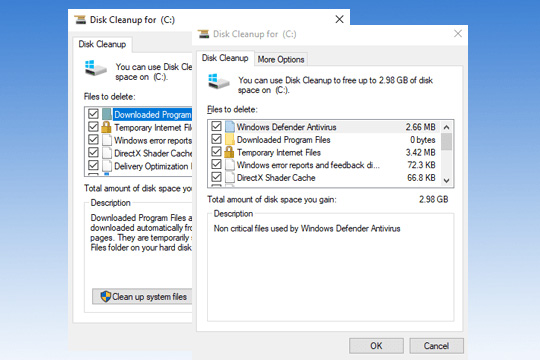Uncheck Temporary Internet Files checkbox in front window
The height and width of the screenshot is (360, 540).
(x=216, y=152)
